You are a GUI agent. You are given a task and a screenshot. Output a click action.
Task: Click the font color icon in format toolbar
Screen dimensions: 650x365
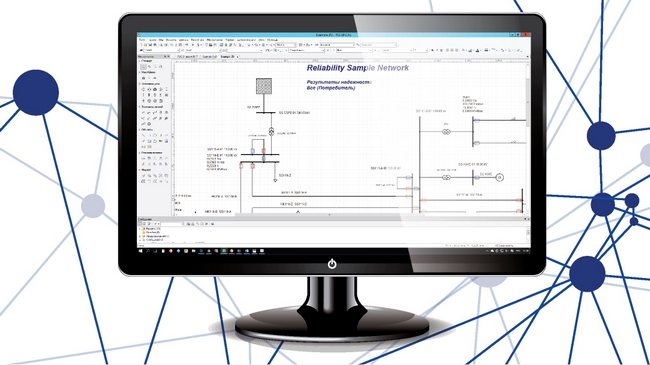tap(478, 50)
